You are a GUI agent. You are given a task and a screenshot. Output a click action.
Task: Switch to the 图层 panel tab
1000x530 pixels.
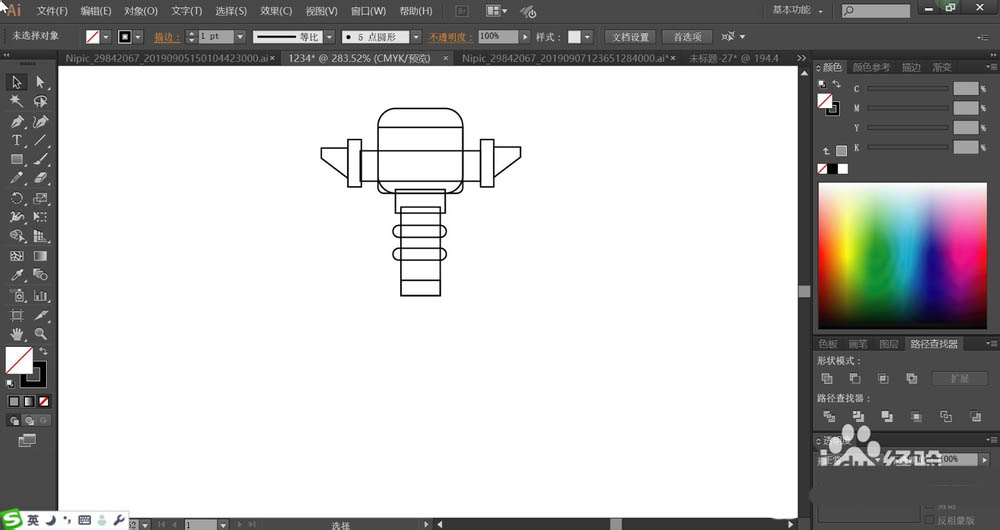tap(888, 344)
